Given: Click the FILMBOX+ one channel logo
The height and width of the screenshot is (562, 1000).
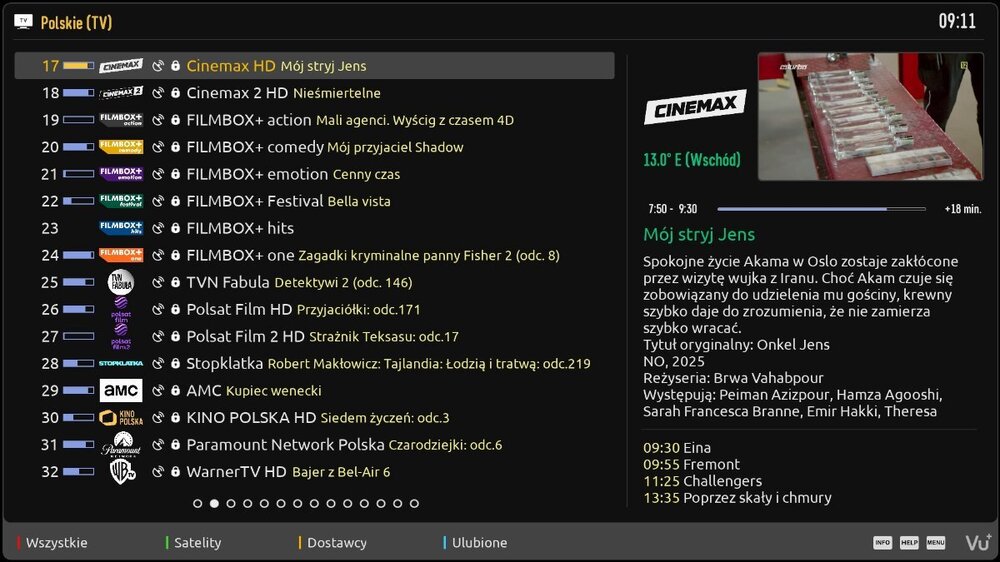Looking at the screenshot, I should (x=121, y=255).
